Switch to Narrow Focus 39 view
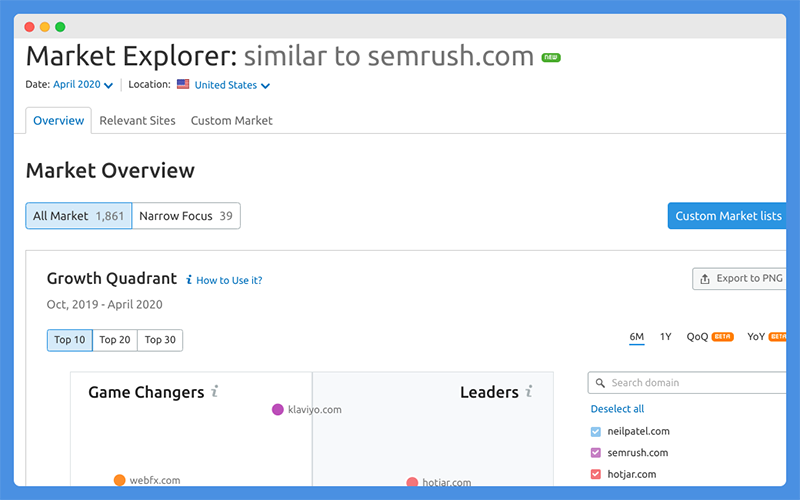 186,216
